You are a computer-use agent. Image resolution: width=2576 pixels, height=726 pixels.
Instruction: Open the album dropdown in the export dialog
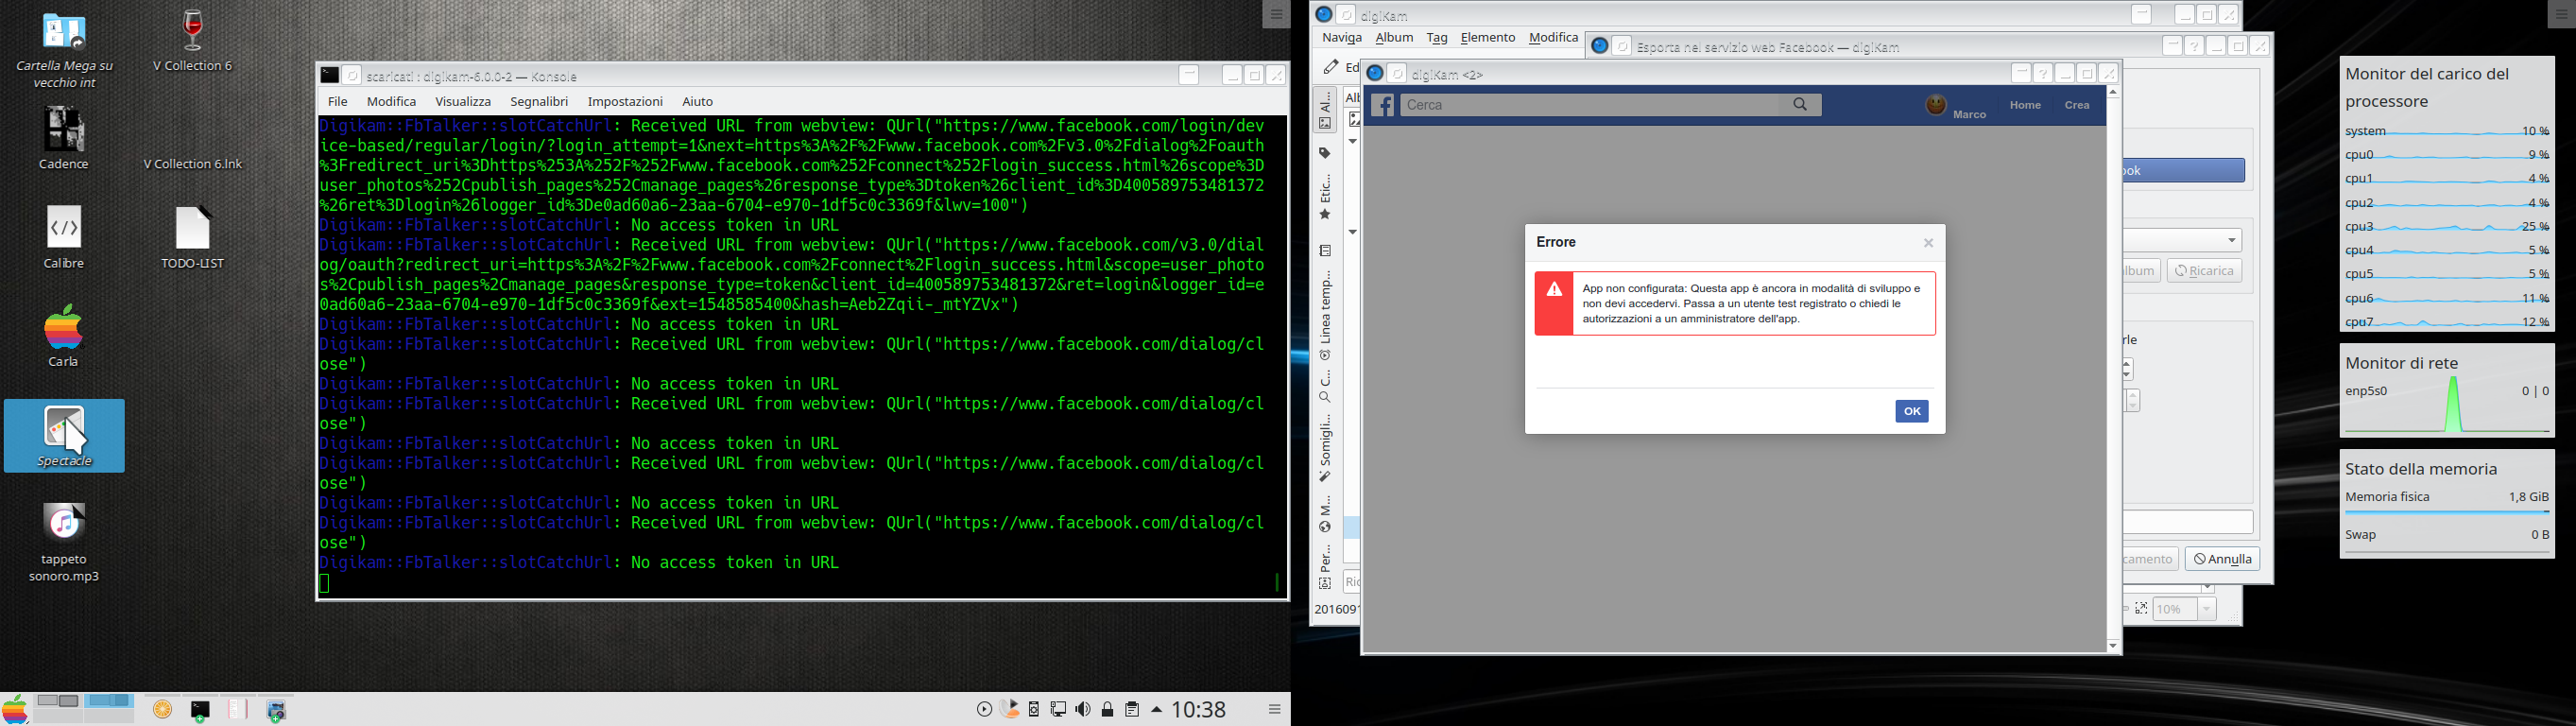point(2232,241)
